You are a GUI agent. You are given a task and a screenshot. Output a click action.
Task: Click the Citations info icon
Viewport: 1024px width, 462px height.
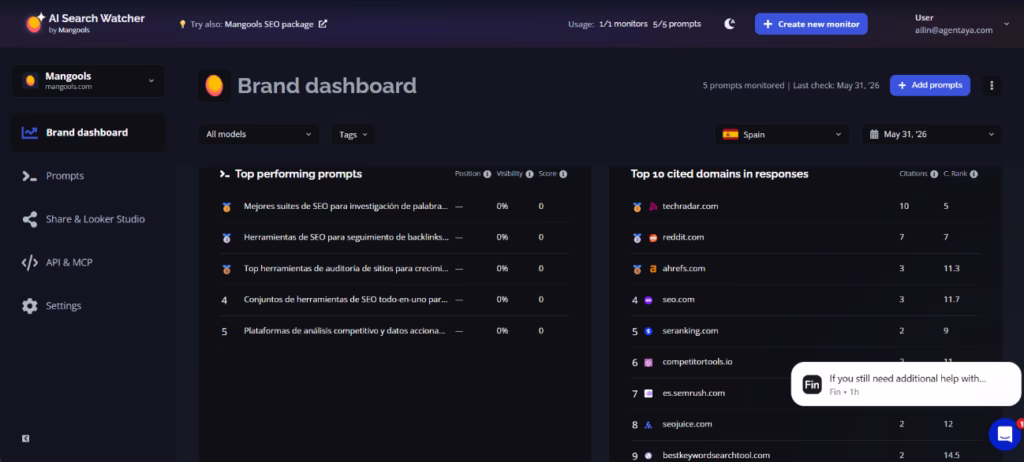point(934,174)
